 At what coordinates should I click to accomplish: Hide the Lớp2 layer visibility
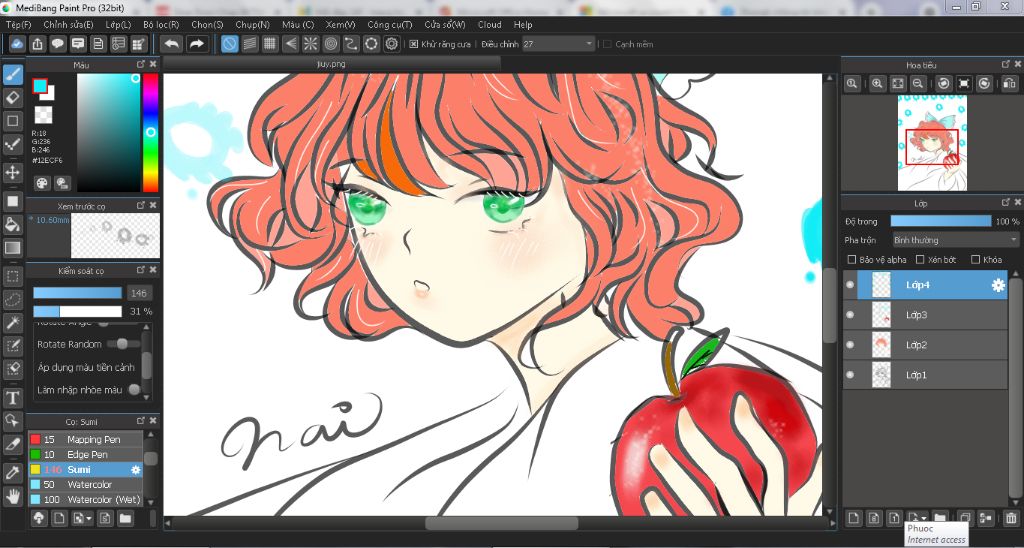(850, 345)
